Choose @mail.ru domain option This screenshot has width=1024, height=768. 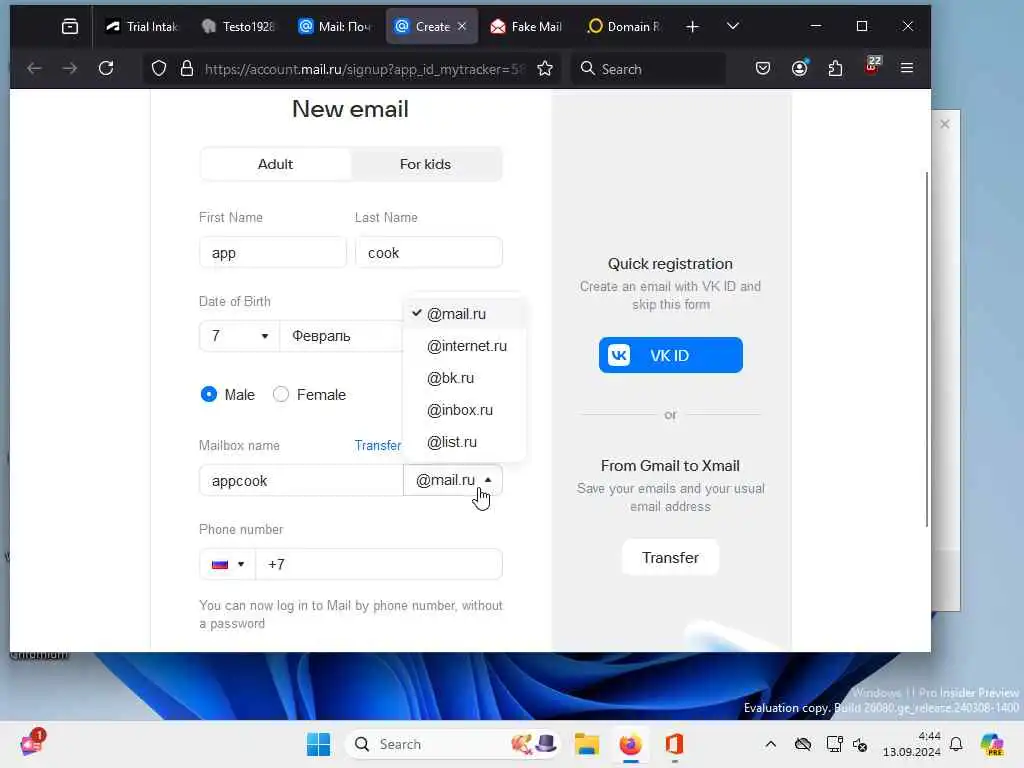click(464, 314)
